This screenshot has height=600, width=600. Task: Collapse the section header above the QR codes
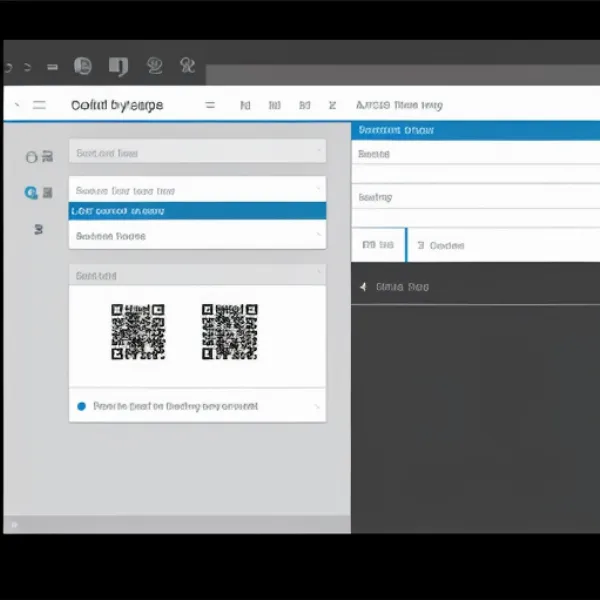coord(197,275)
